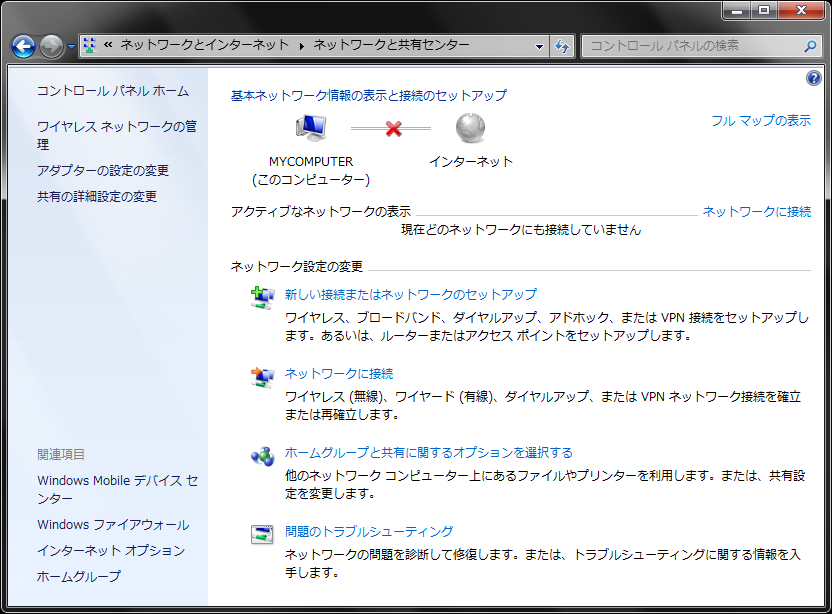The image size is (832, 614).
Task: Open ネットワークに接続 under network settings
Action: point(339,374)
